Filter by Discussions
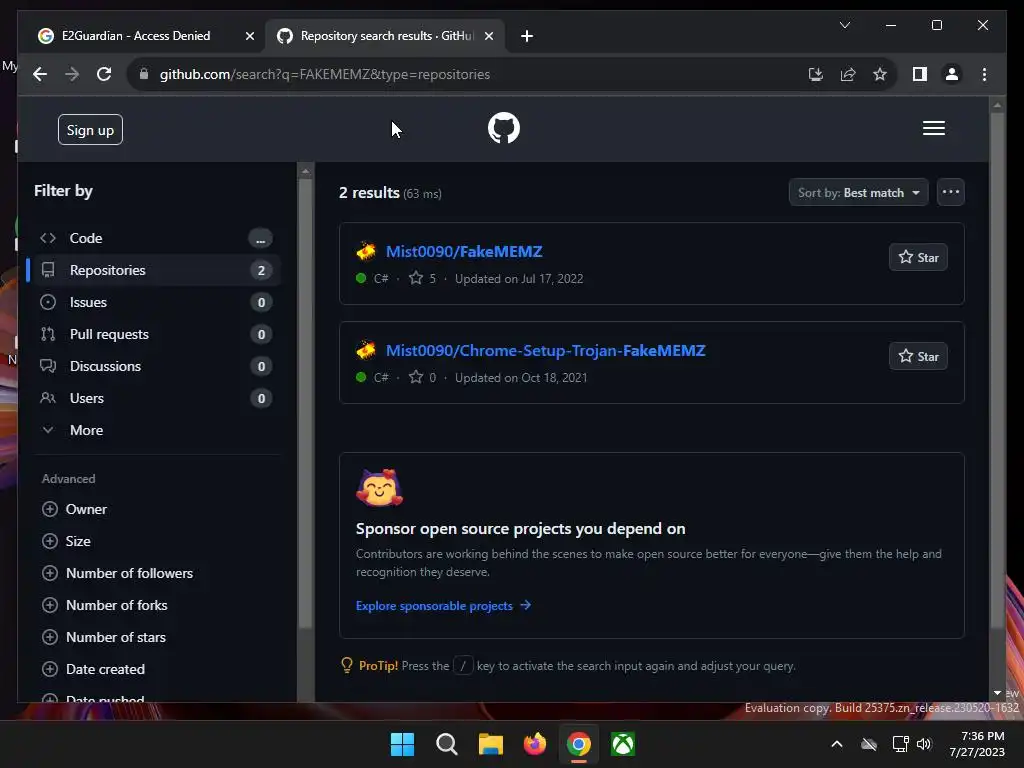This screenshot has width=1024, height=768. (154, 366)
